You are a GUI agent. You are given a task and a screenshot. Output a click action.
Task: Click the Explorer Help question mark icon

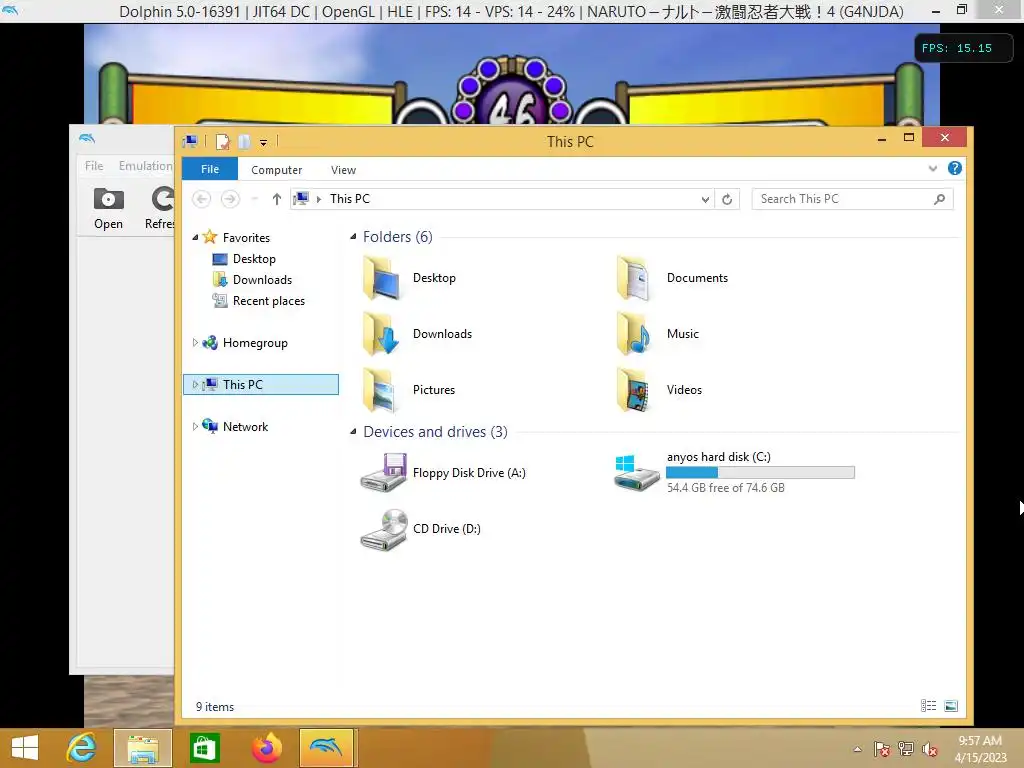[x=955, y=168]
